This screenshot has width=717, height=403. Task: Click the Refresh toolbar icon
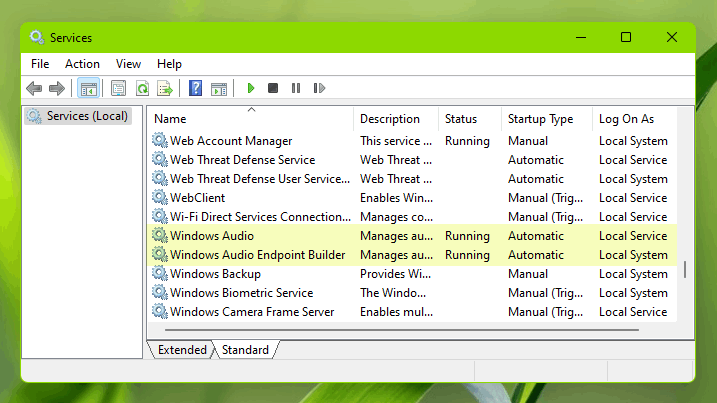(142, 88)
